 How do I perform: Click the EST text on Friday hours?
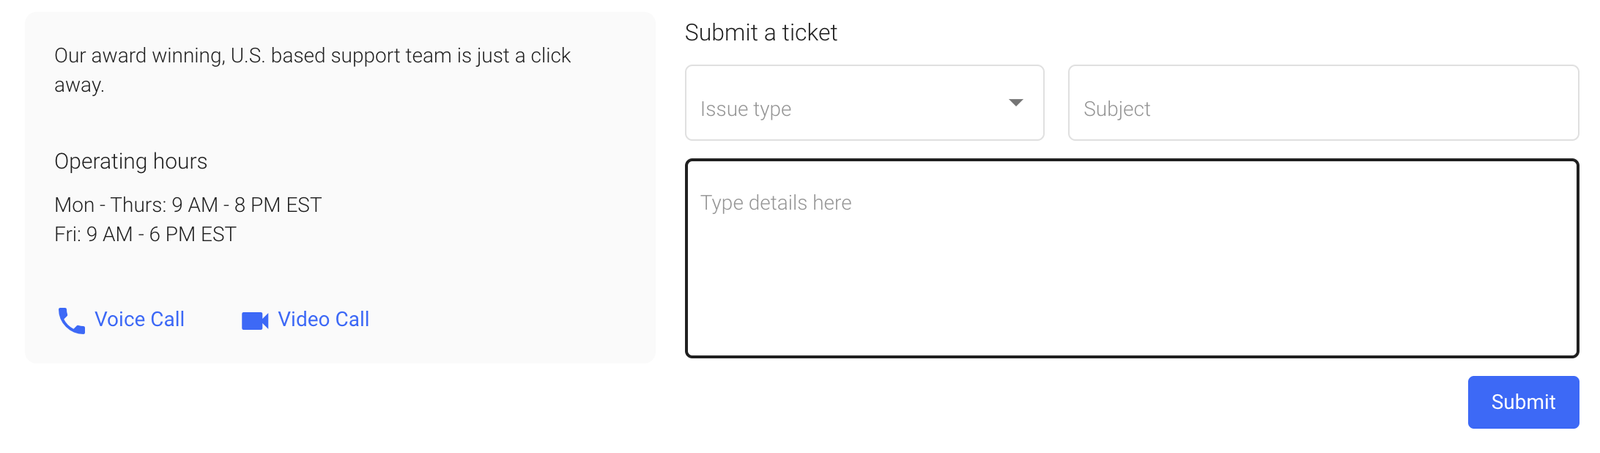point(218,234)
